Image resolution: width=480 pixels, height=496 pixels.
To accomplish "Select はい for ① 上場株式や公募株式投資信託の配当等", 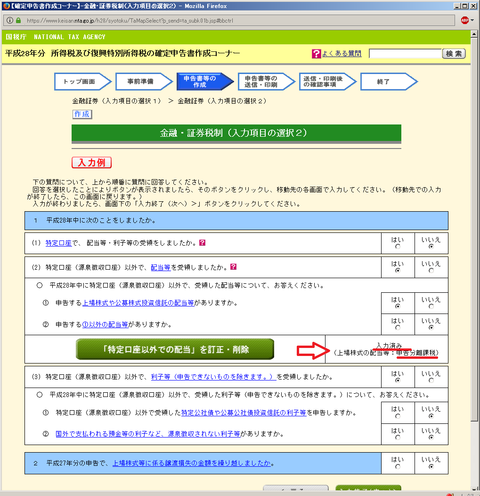I will pos(397,306).
